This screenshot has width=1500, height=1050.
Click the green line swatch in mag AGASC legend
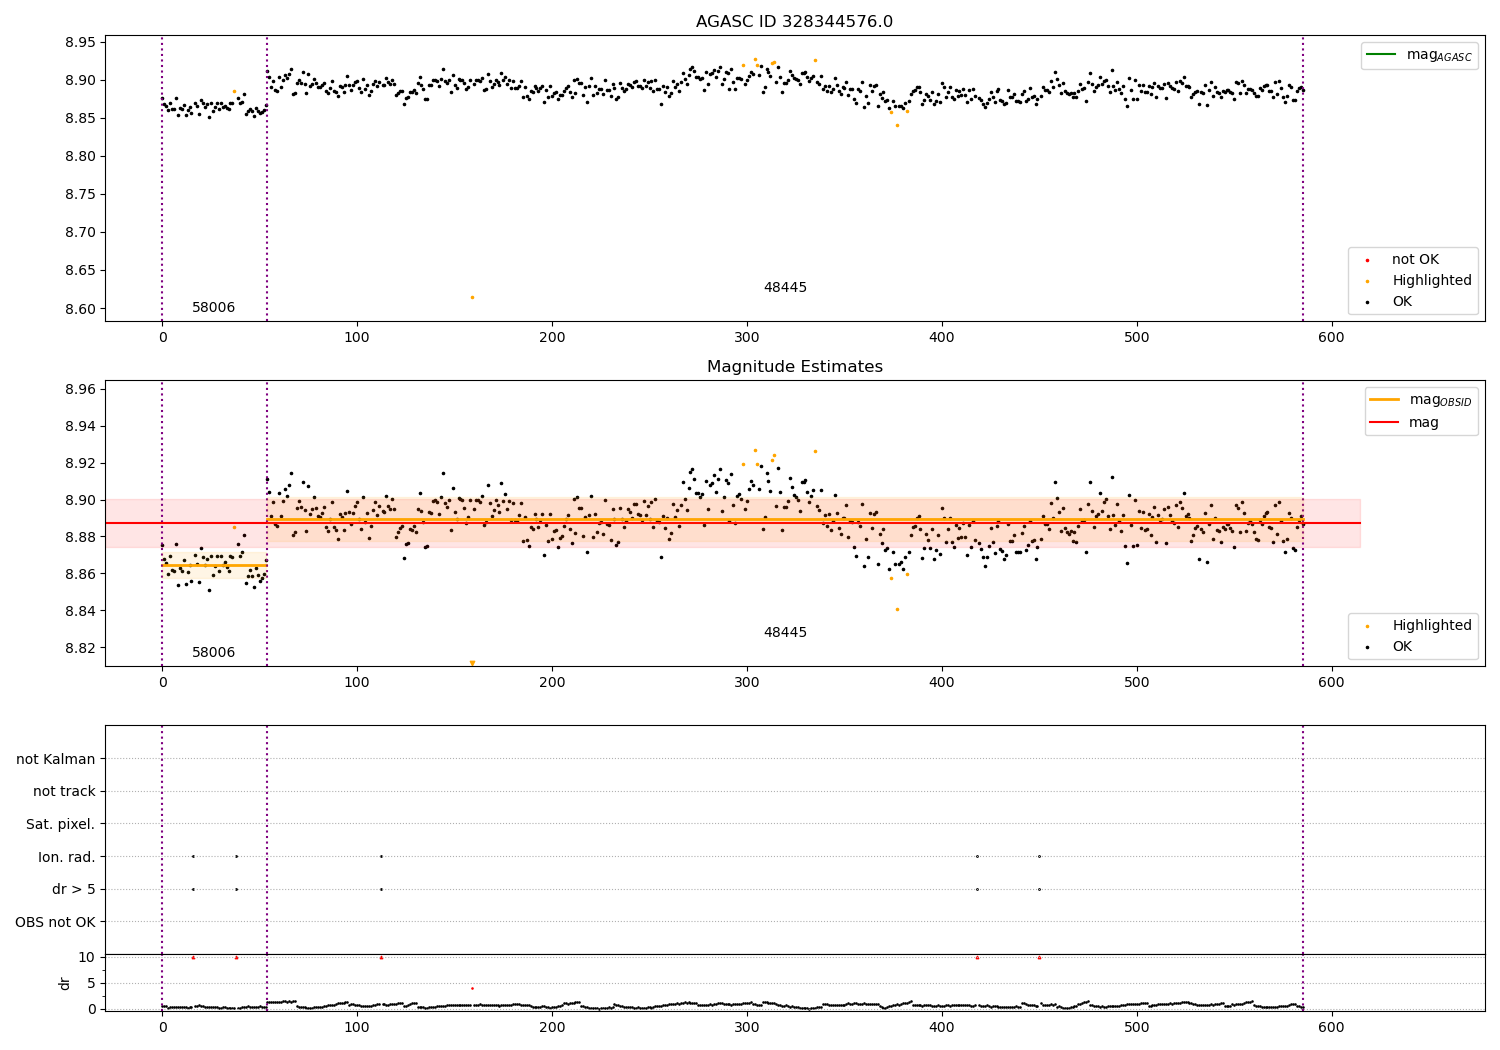click(1382, 55)
